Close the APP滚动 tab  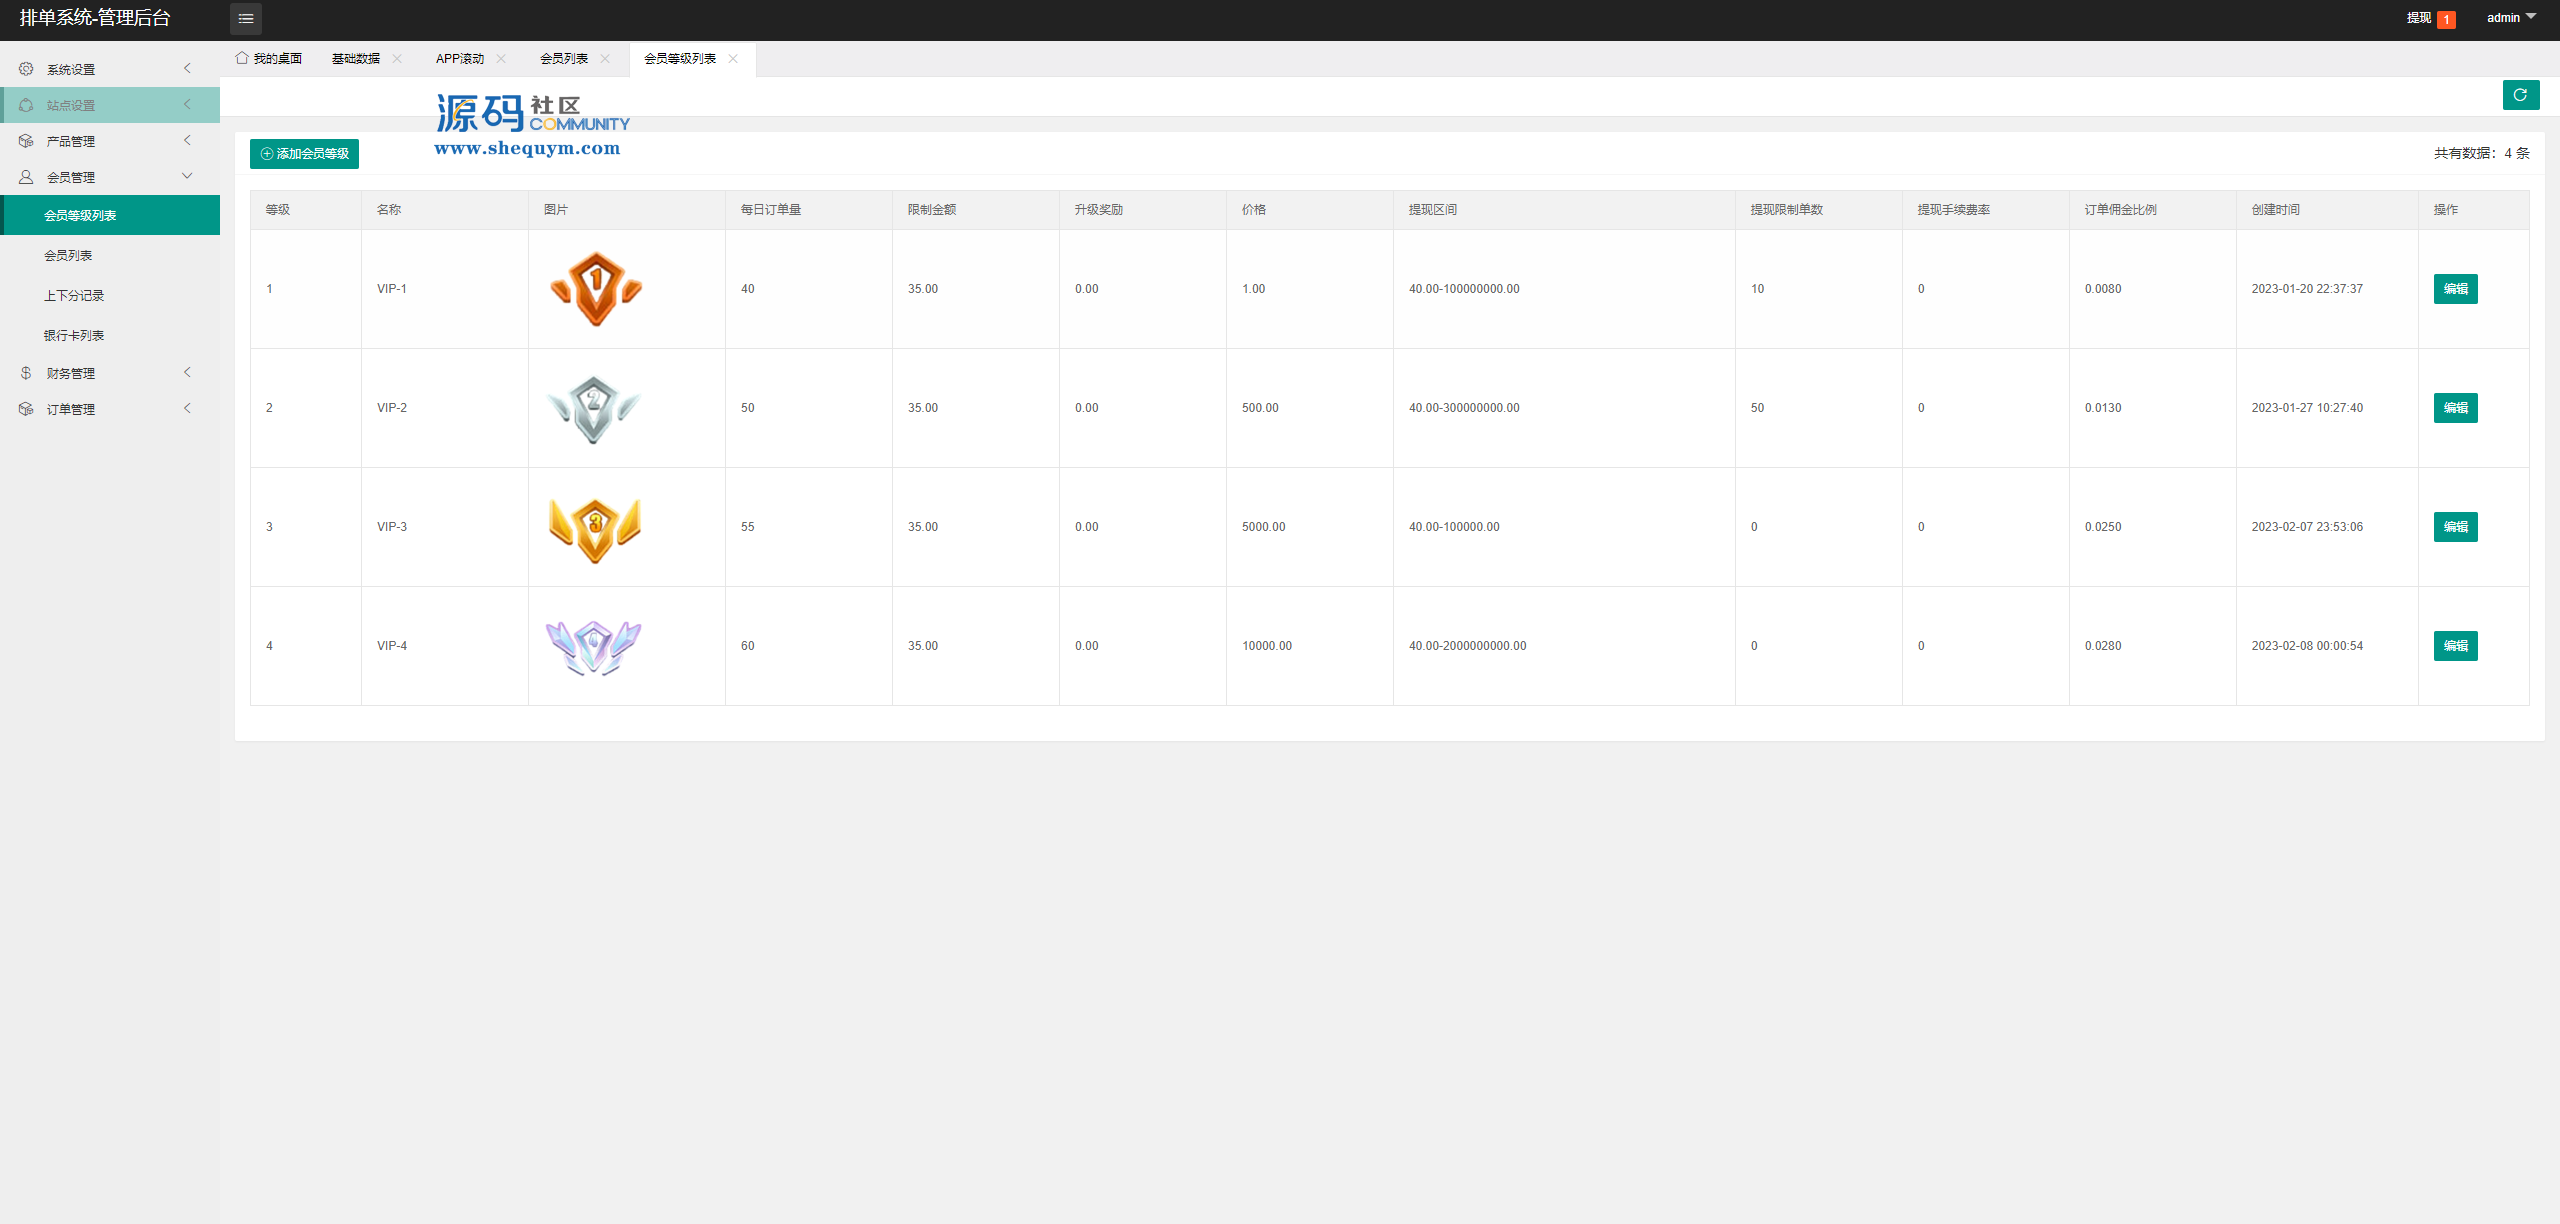[x=501, y=59]
